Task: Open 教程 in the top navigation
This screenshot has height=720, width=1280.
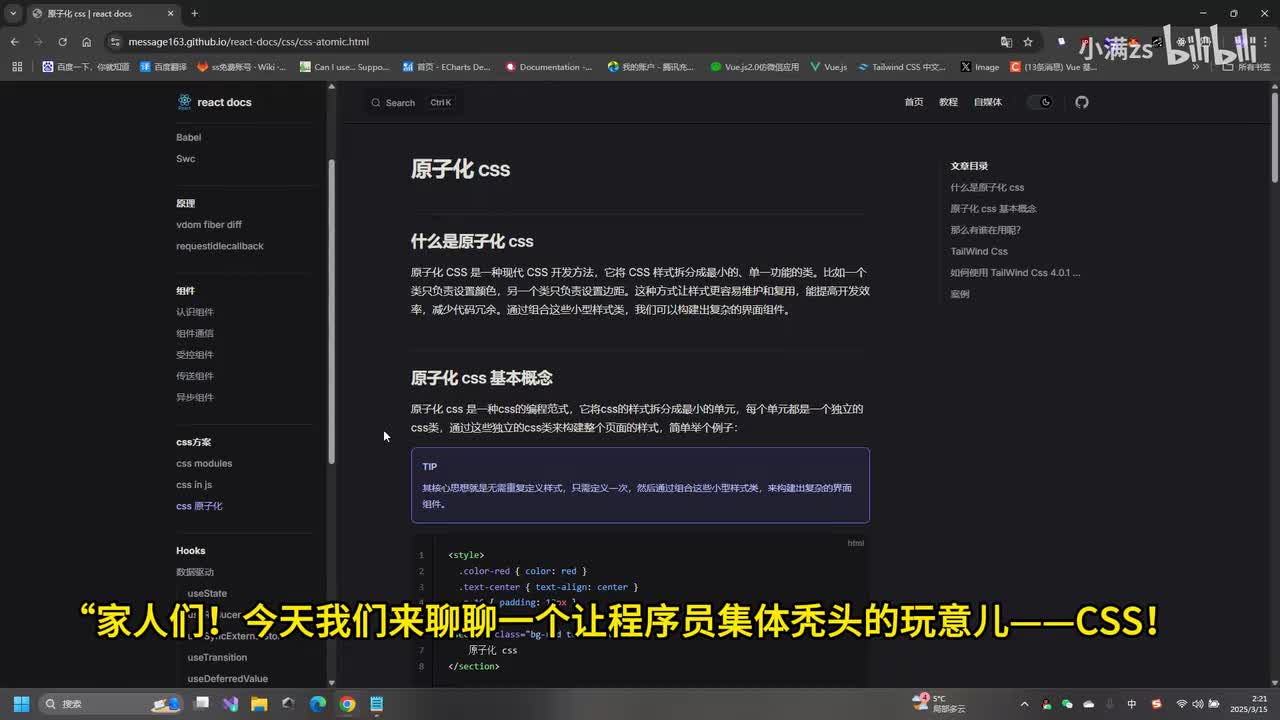Action: click(948, 102)
